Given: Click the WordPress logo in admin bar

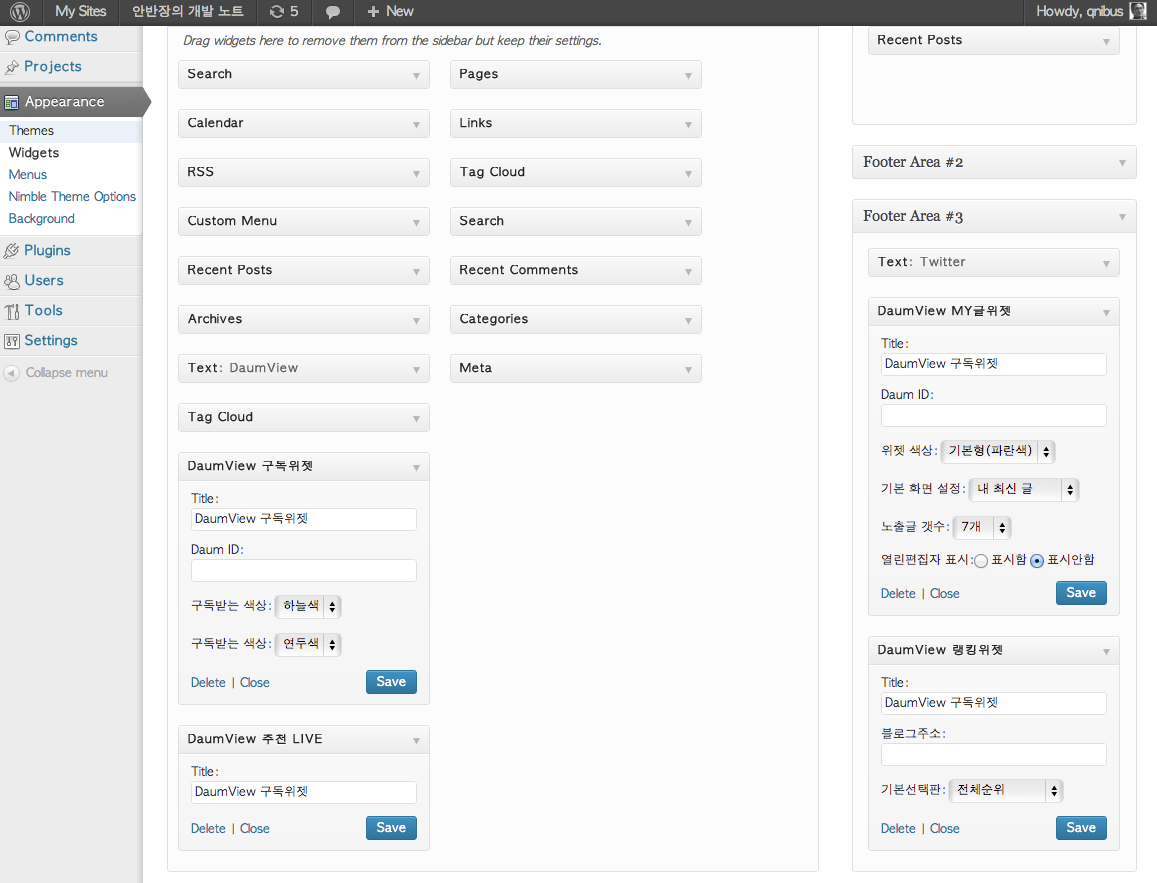Looking at the screenshot, I should pyautogui.click(x=20, y=12).
